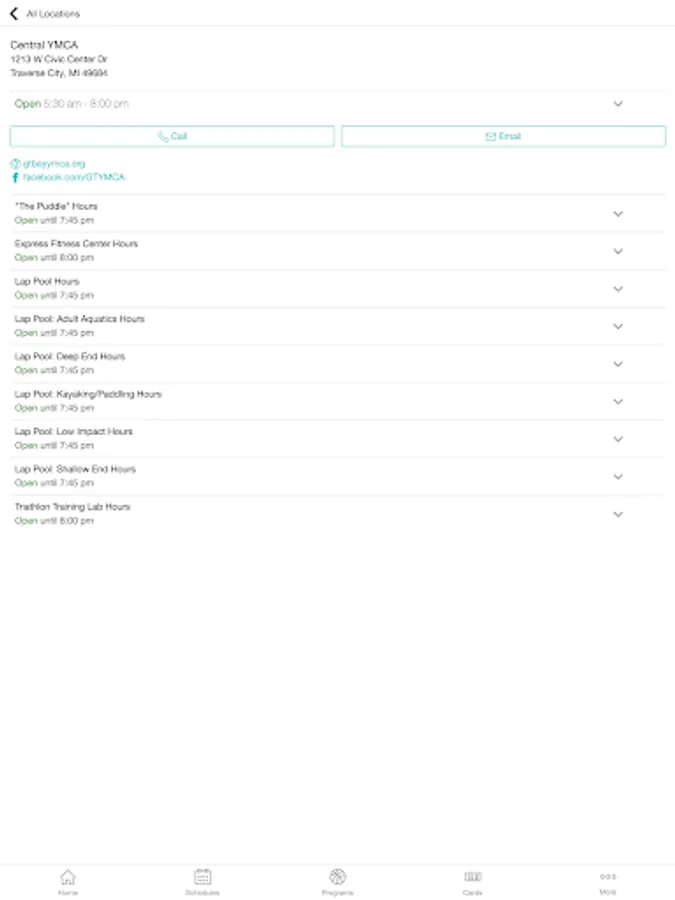Expand Express Fitness Center Hours chevron
675x900 pixels.
618,251
